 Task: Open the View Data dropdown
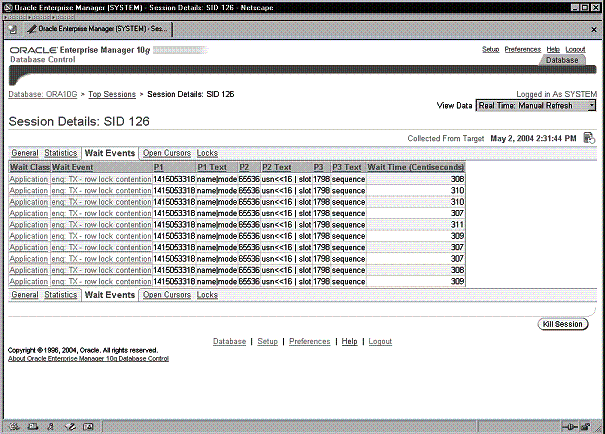536,106
